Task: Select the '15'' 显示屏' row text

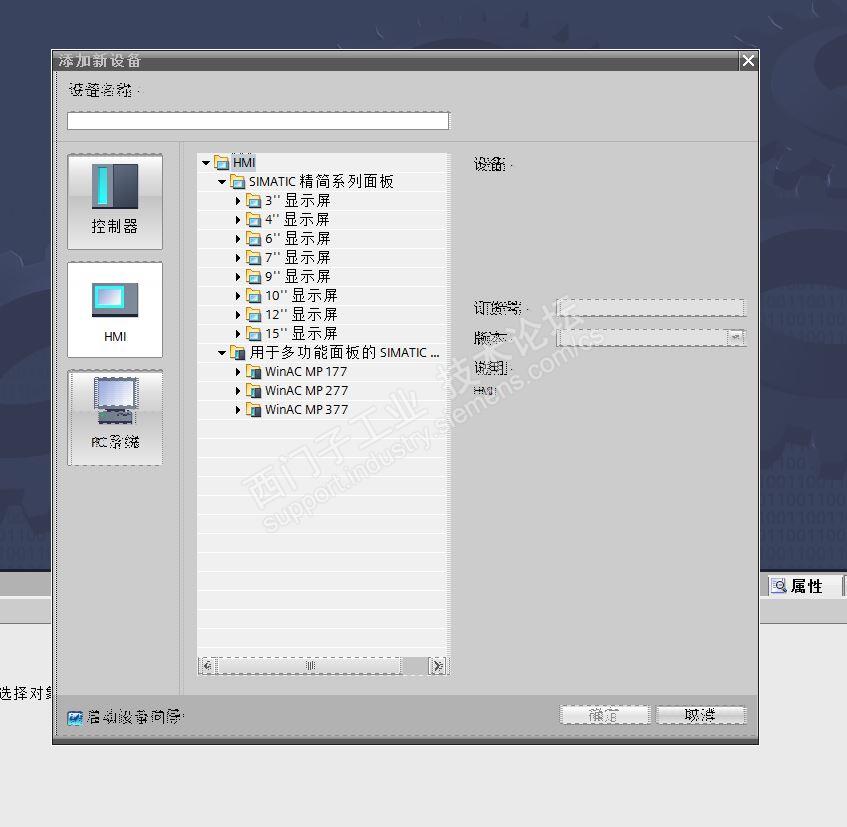Action: pos(301,333)
